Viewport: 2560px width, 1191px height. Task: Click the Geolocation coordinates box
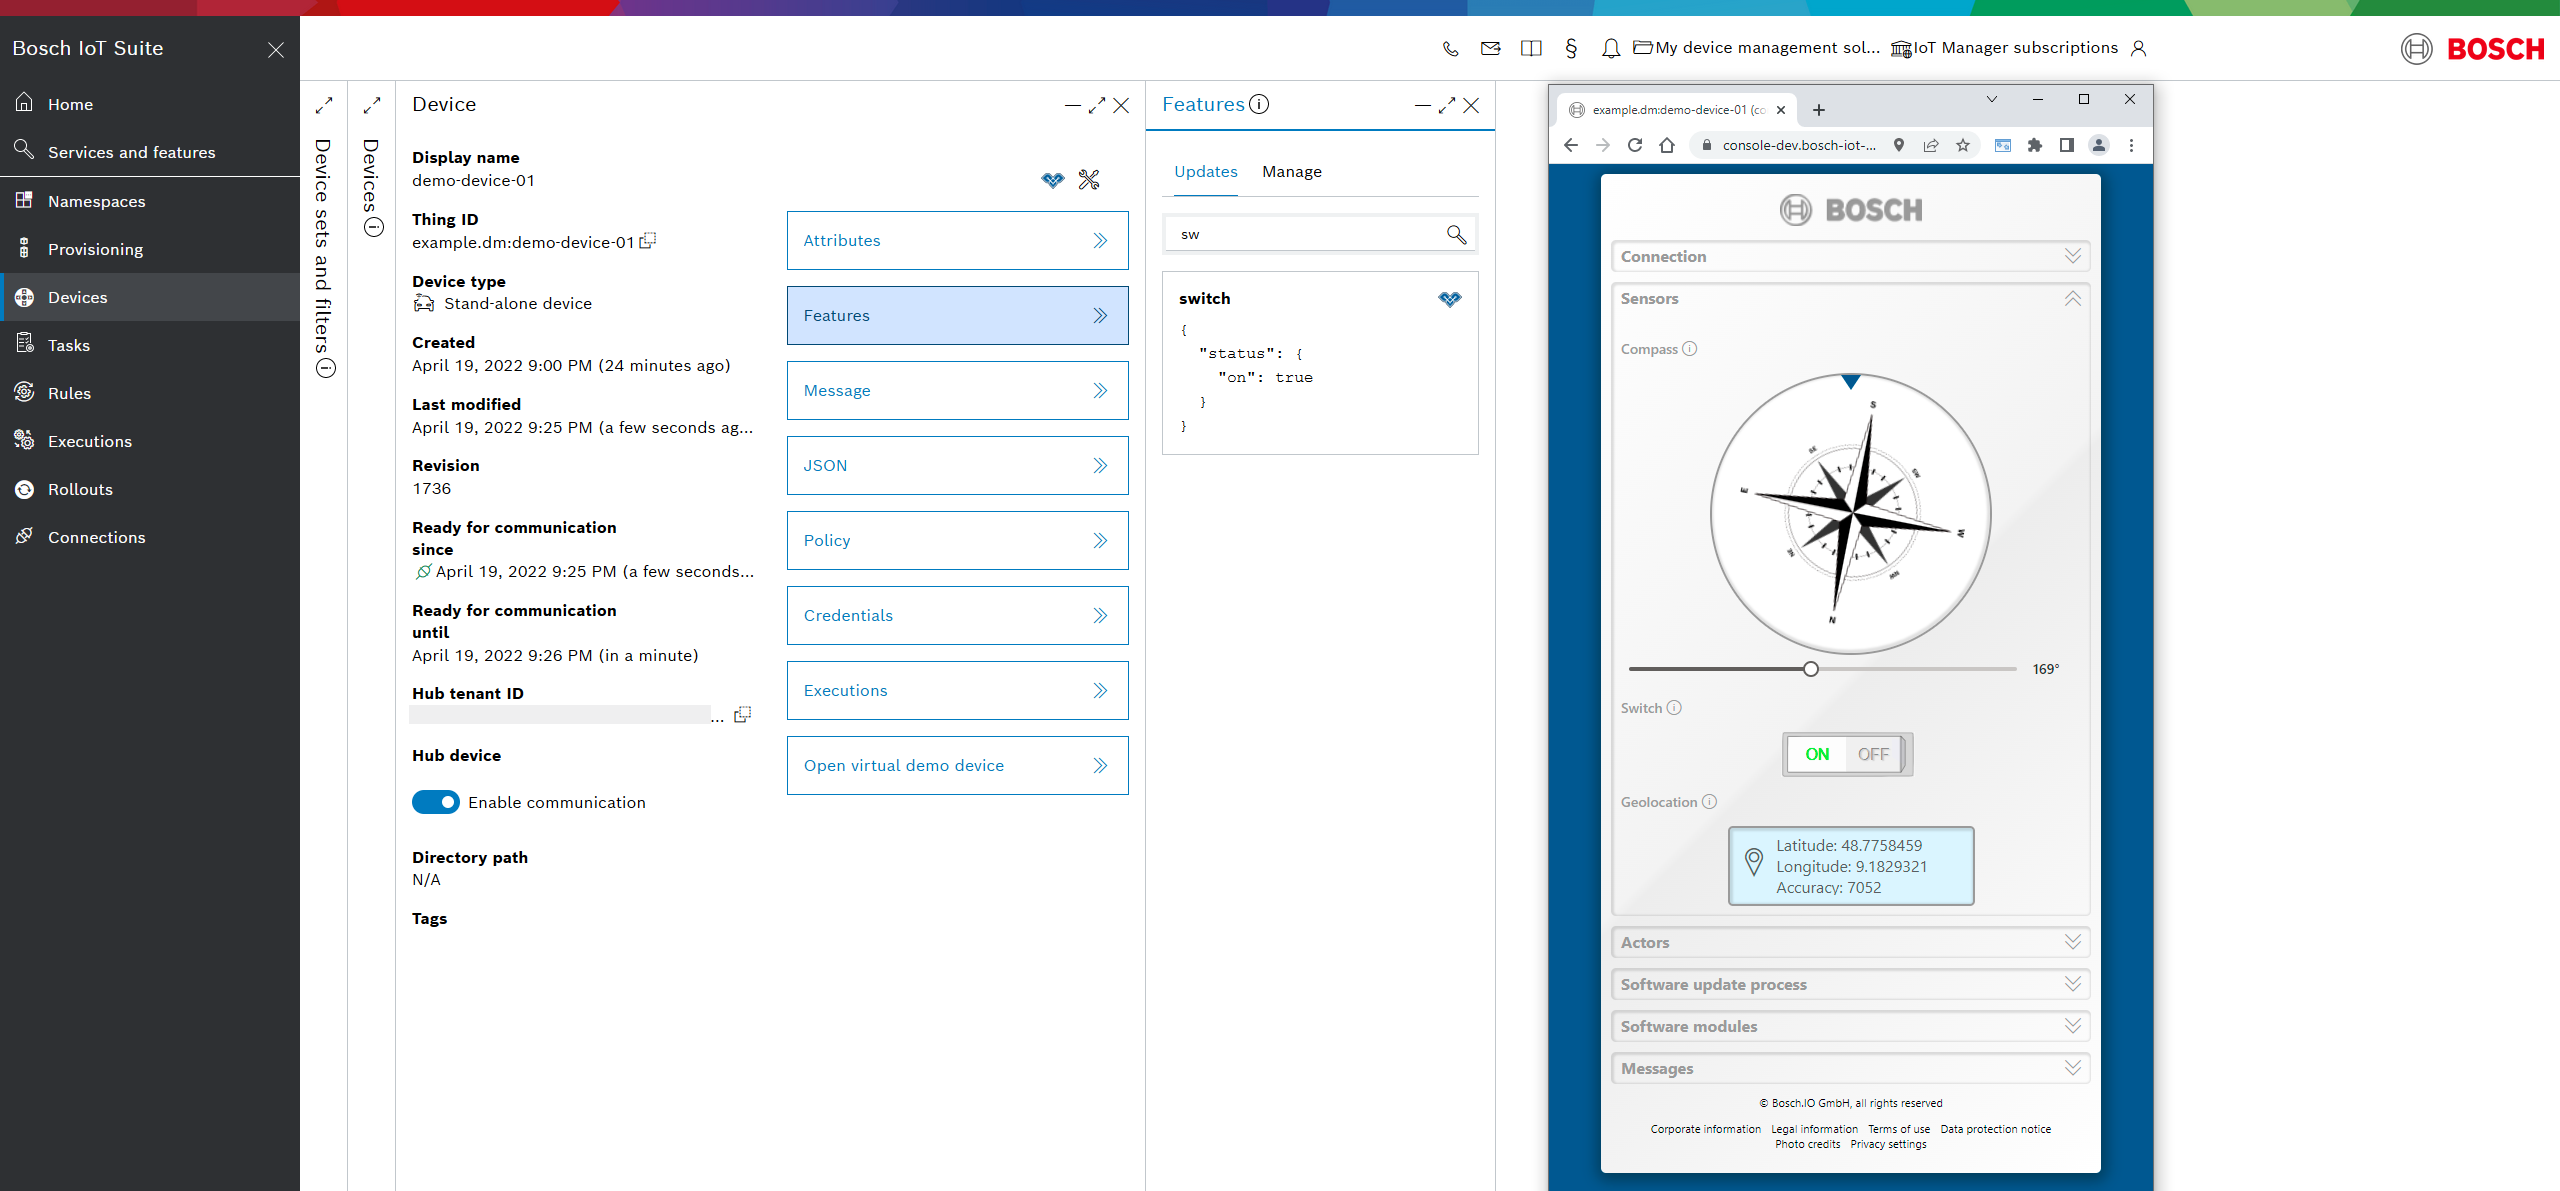[1851, 866]
